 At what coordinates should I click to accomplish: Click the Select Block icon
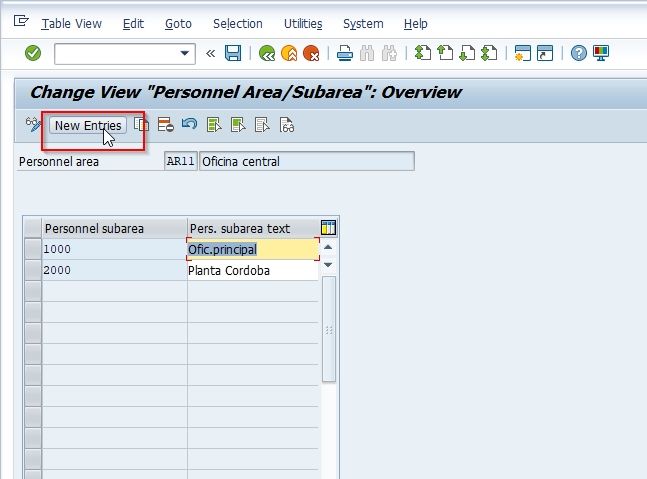point(238,125)
